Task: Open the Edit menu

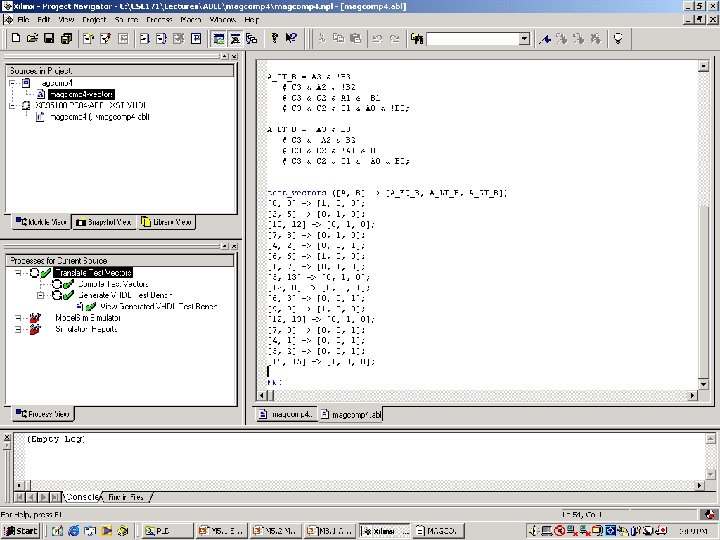Action: click(44, 20)
